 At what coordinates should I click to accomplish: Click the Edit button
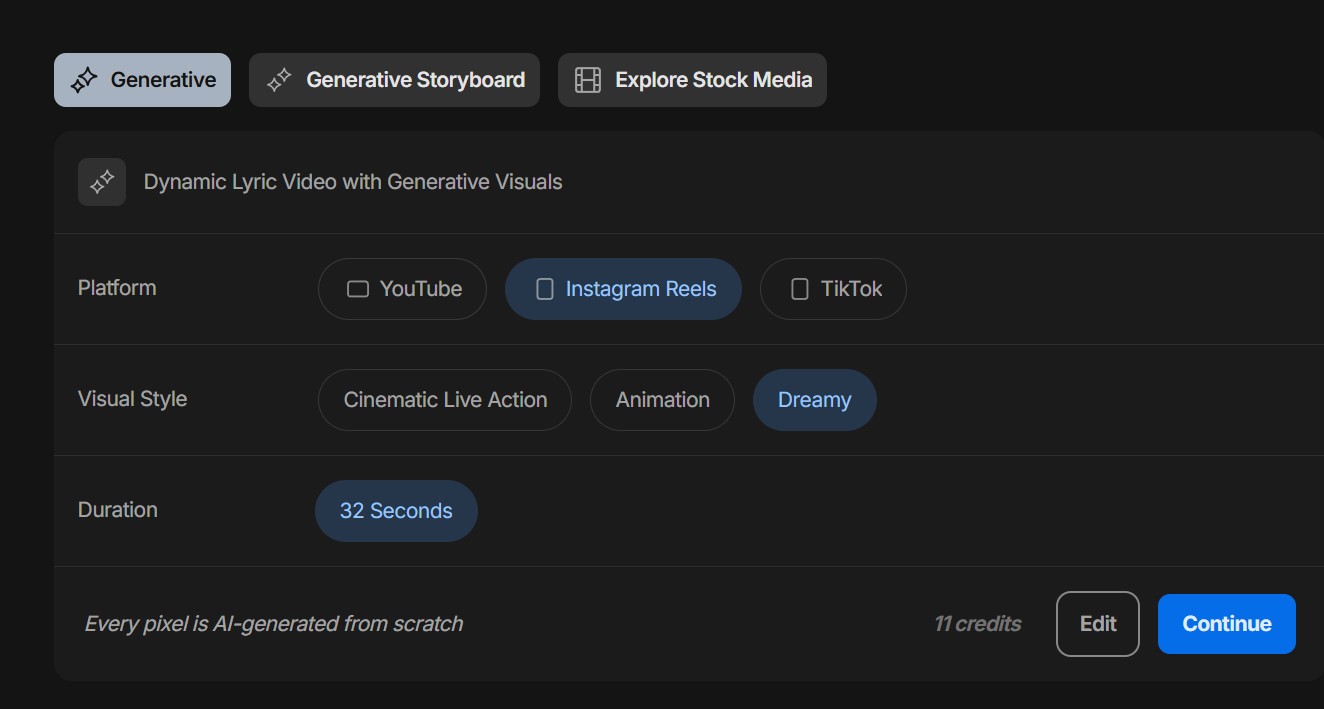click(1098, 624)
